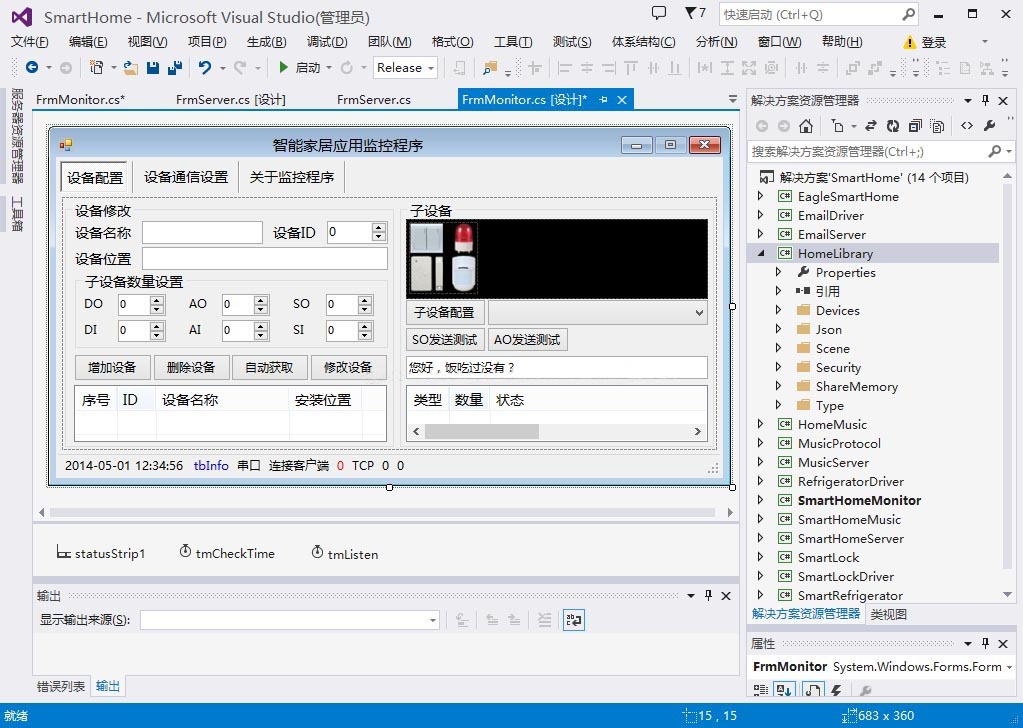Click the Open File folder icon
Screen dimensions: 1023x728
131,67
